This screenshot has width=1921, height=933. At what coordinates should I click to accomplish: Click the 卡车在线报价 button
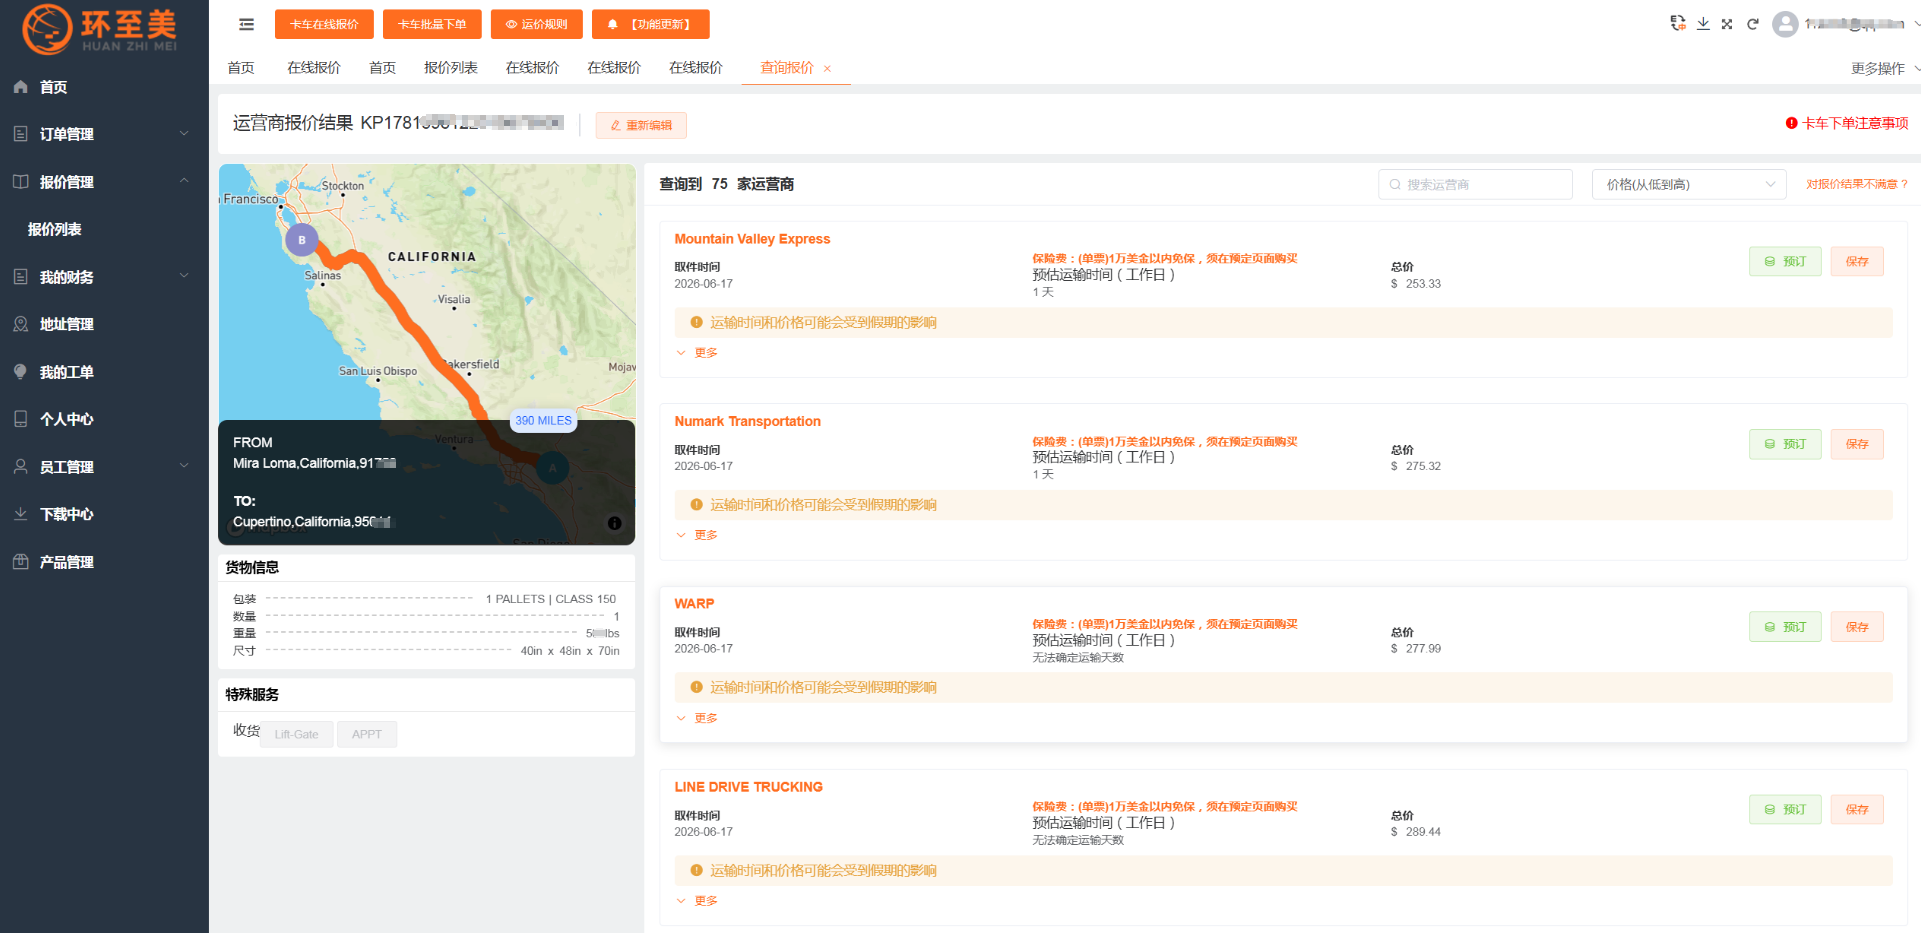(x=324, y=24)
